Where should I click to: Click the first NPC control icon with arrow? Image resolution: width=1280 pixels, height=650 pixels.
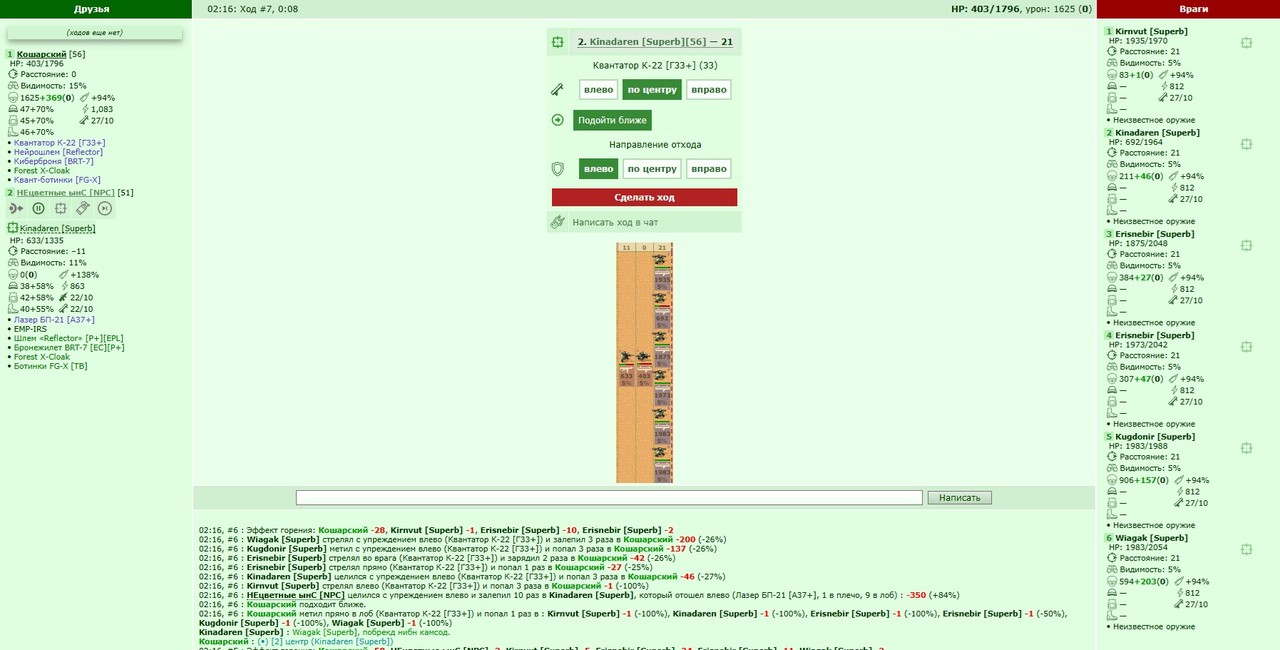16,208
